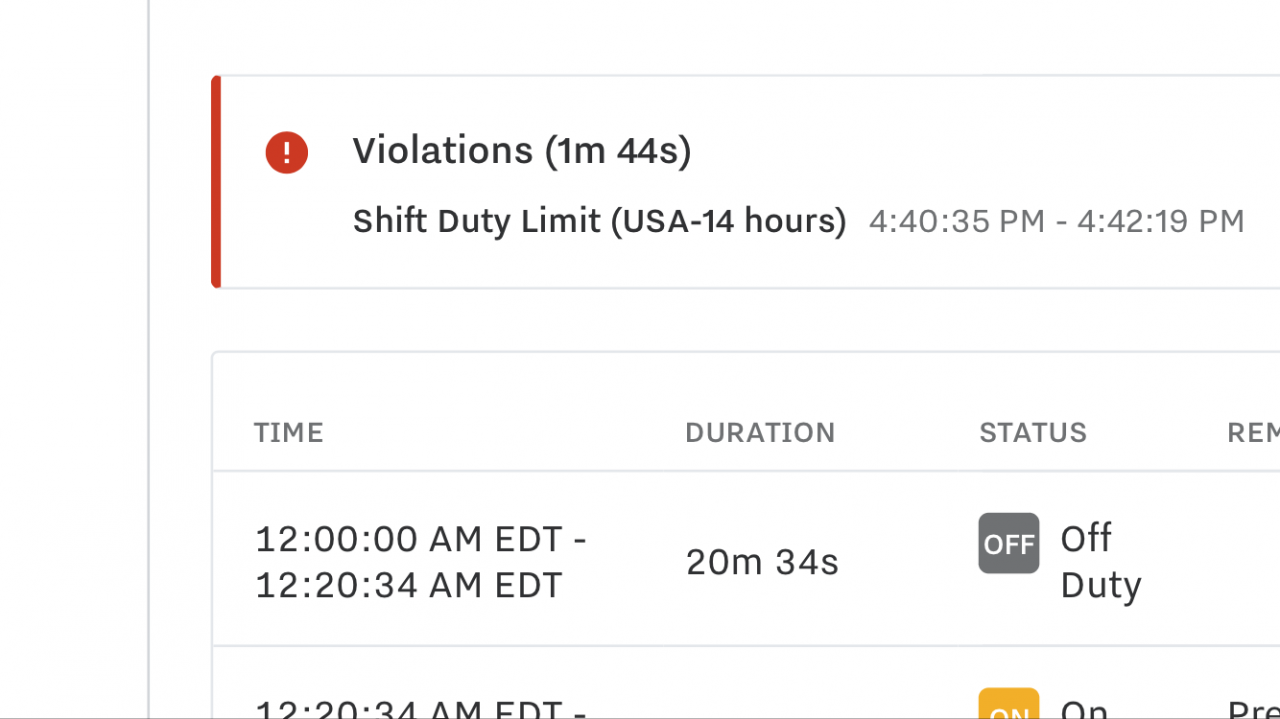Click the Off Duty status label

[x=1101, y=561]
